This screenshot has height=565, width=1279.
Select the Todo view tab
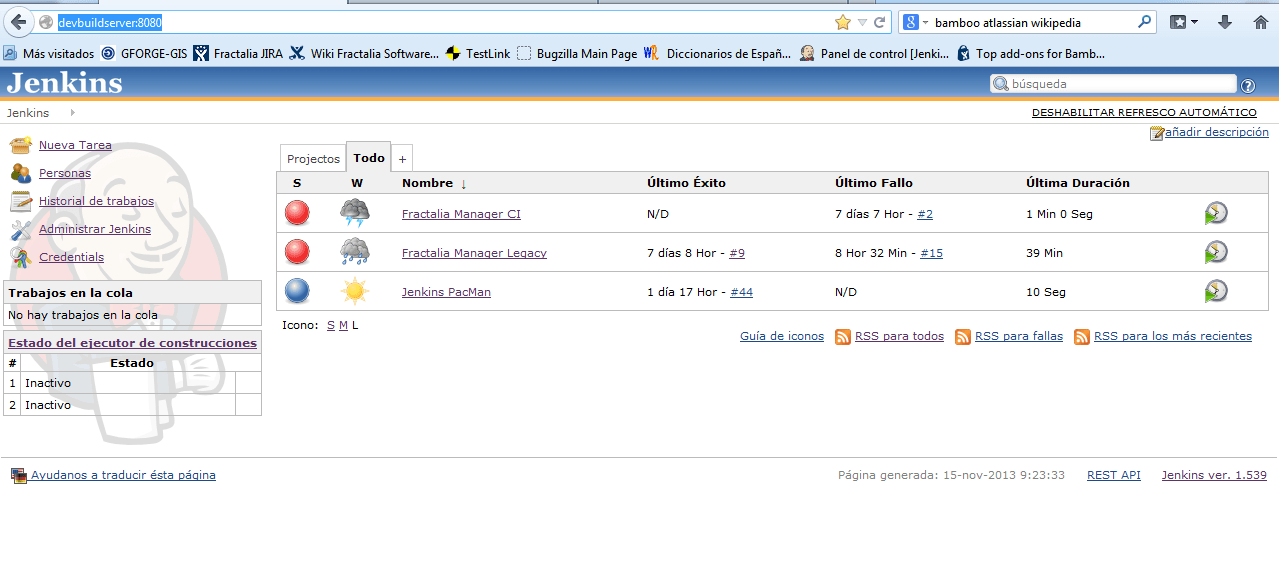(x=369, y=158)
